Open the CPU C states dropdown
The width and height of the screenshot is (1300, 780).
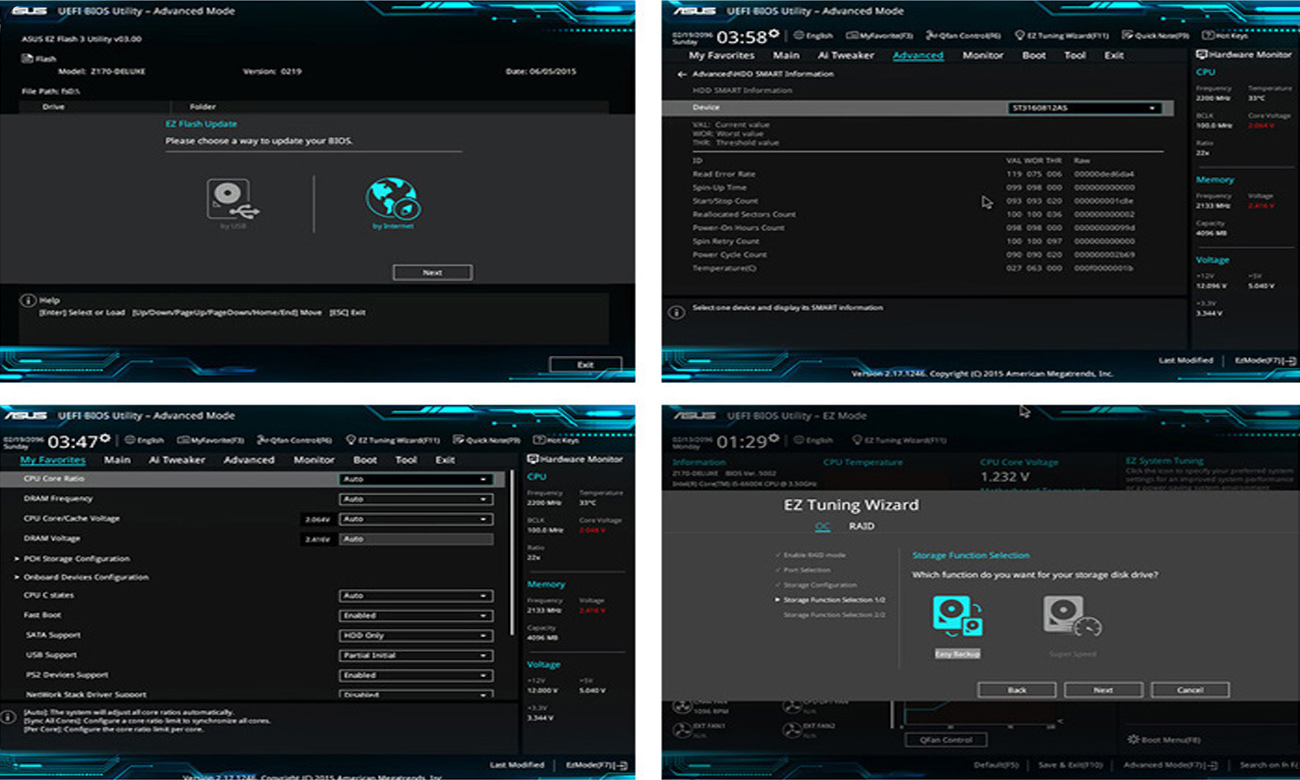pos(416,595)
